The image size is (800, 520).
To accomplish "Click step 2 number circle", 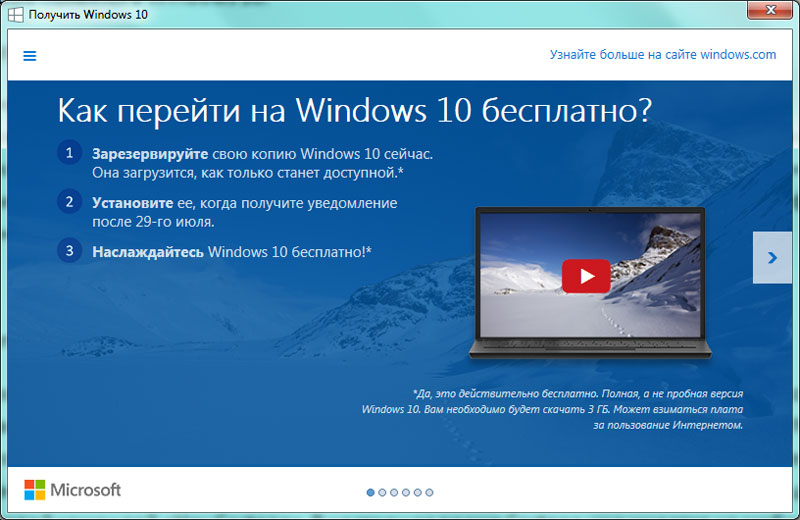I will (x=69, y=202).
